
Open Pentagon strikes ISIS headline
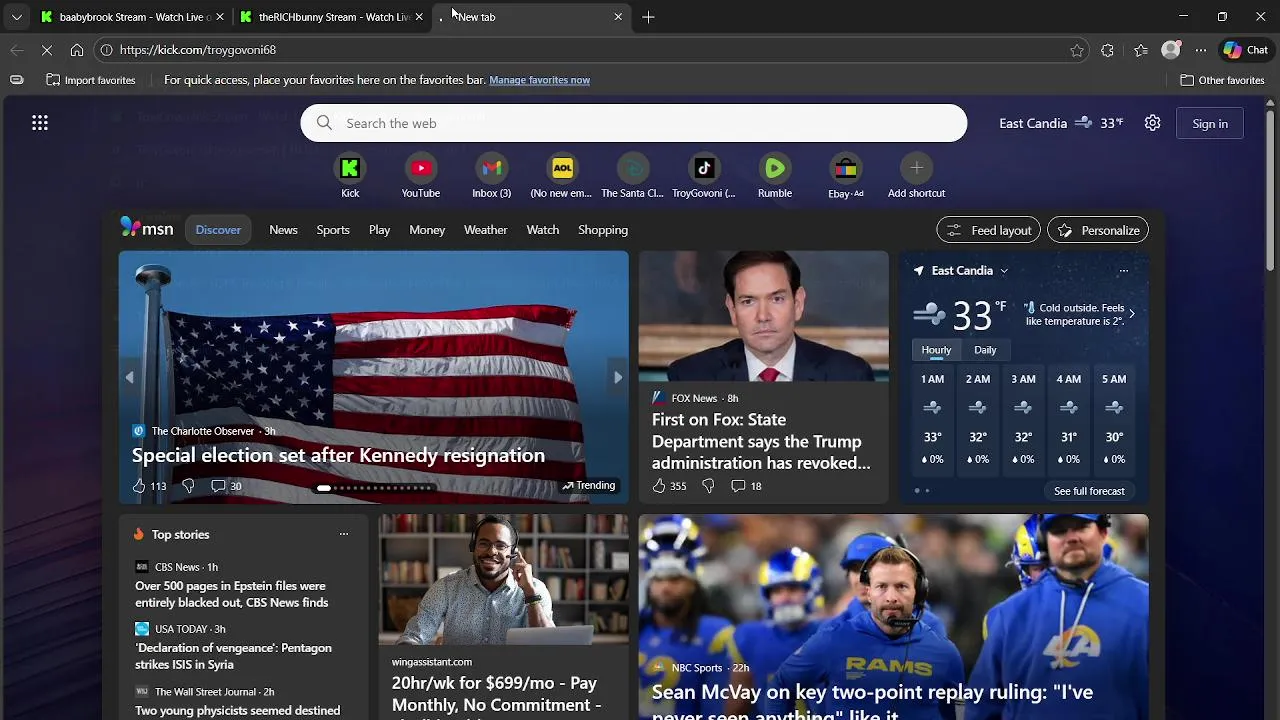[233, 656]
